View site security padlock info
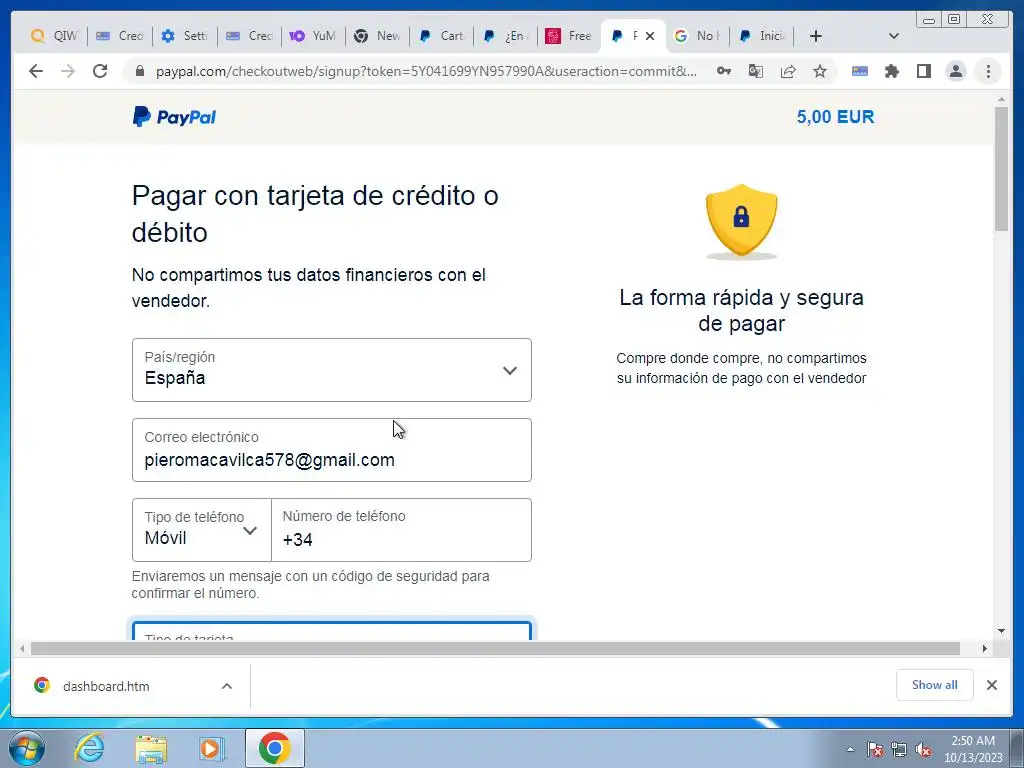Screen dimensions: 1024x768 (140, 71)
